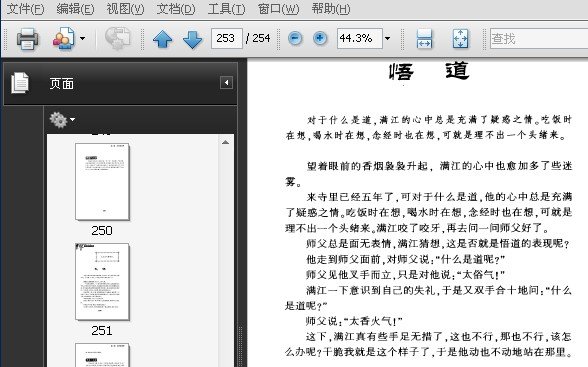
Task: Click the Pages panel document icon
Action: [x=20, y=83]
